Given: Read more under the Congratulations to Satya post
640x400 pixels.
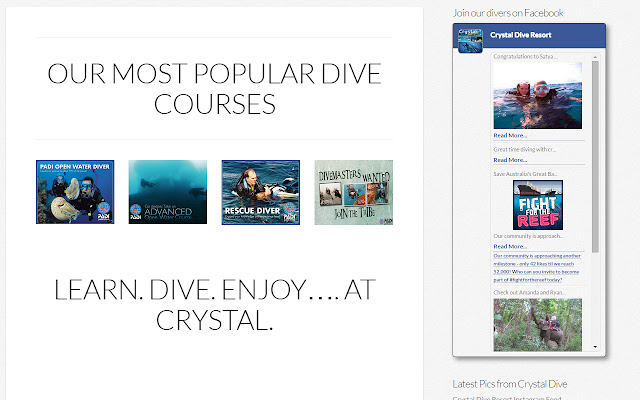Looking at the screenshot, I should pyautogui.click(x=510, y=136).
